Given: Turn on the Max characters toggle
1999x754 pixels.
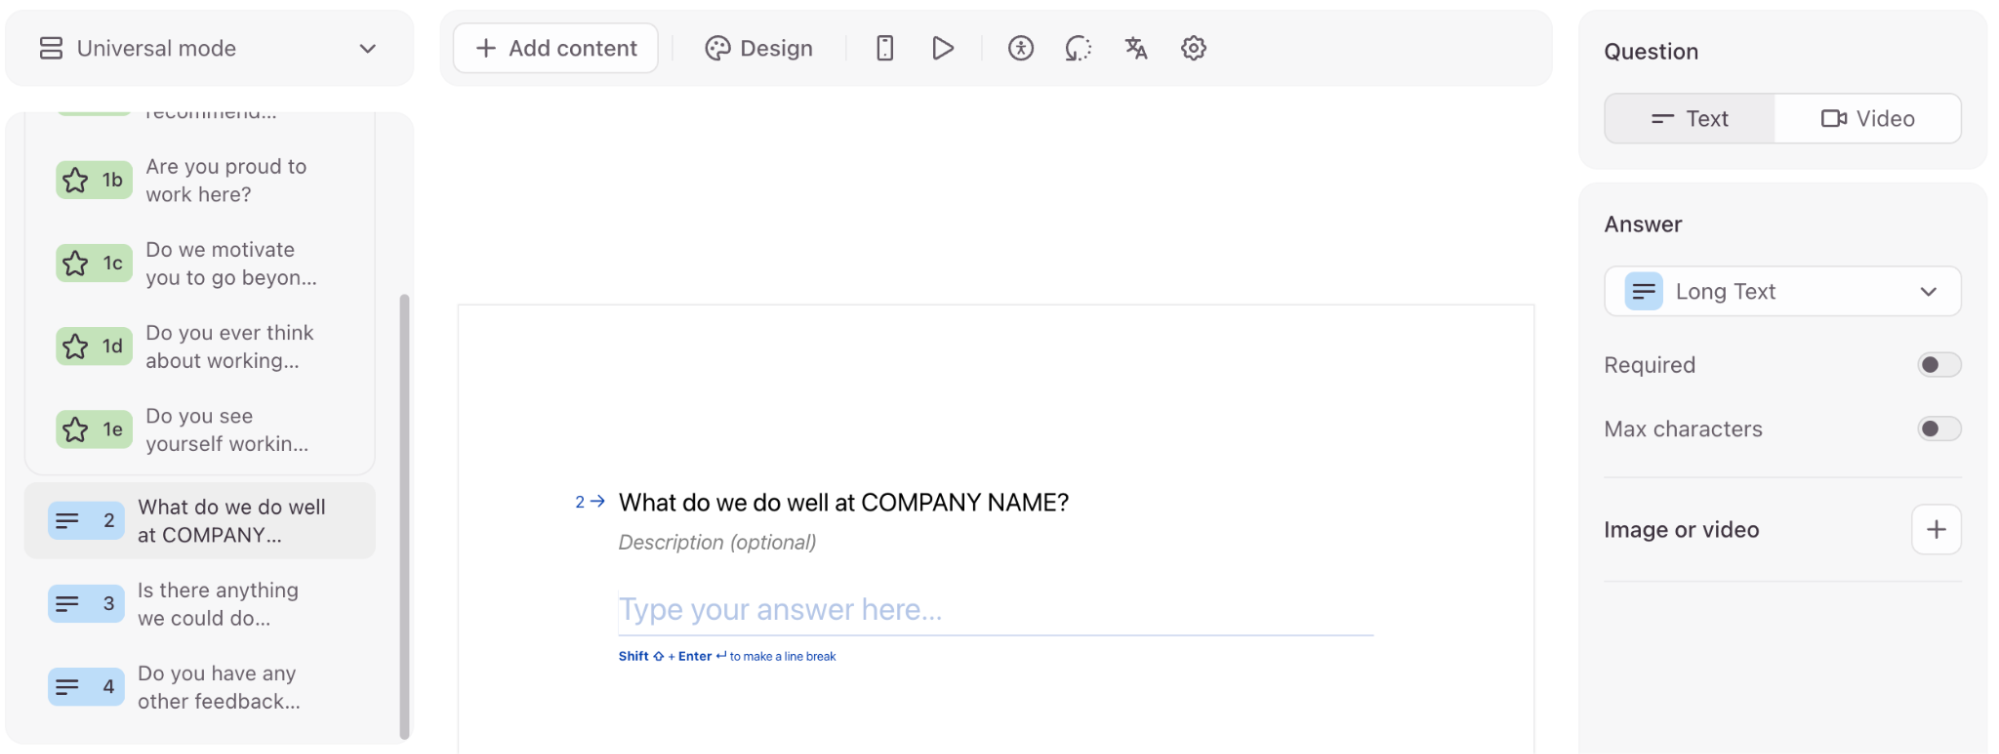Looking at the screenshot, I should click(x=1938, y=429).
